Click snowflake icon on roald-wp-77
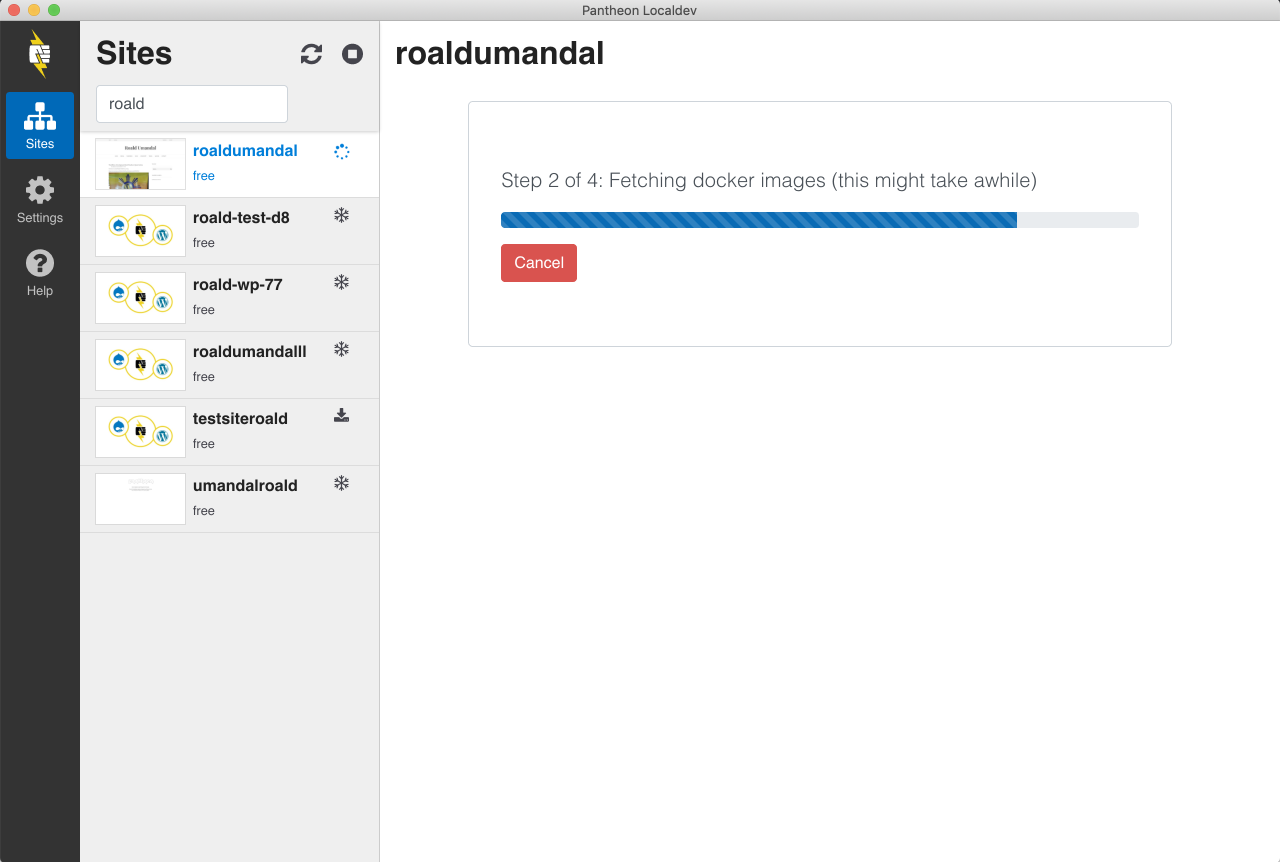This screenshot has width=1280, height=862. [341, 282]
